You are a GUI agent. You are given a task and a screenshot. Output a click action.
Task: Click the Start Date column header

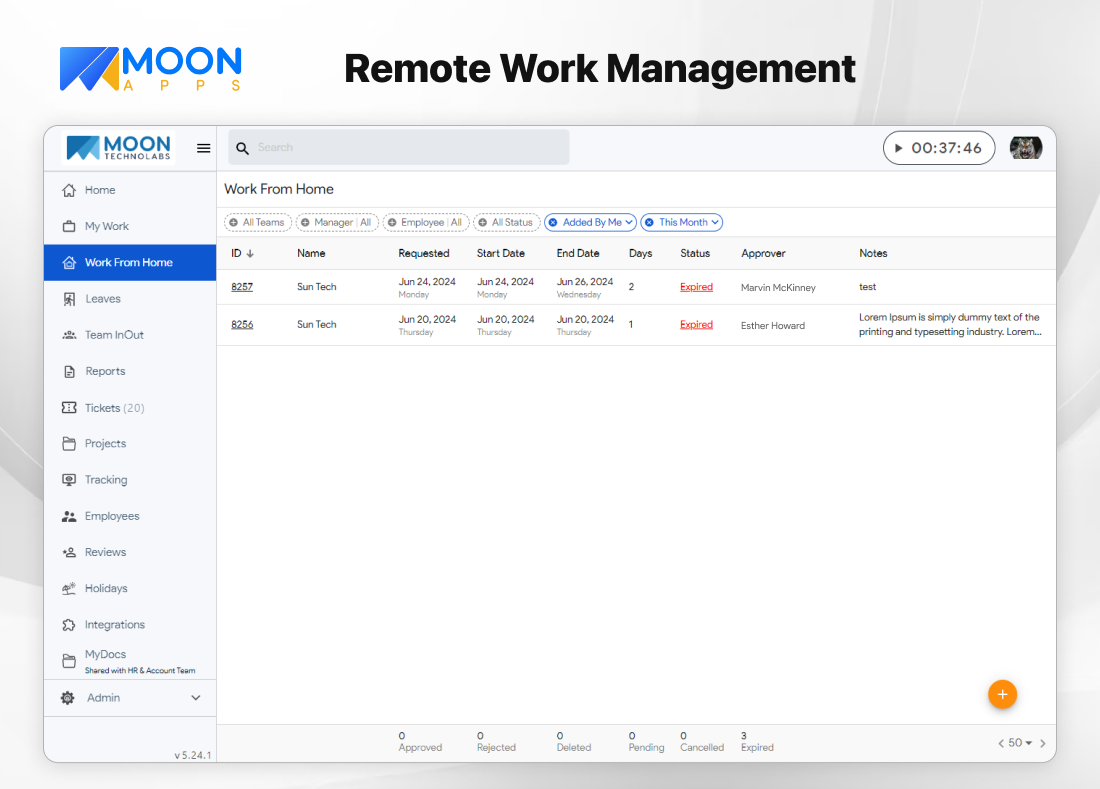[500, 253]
